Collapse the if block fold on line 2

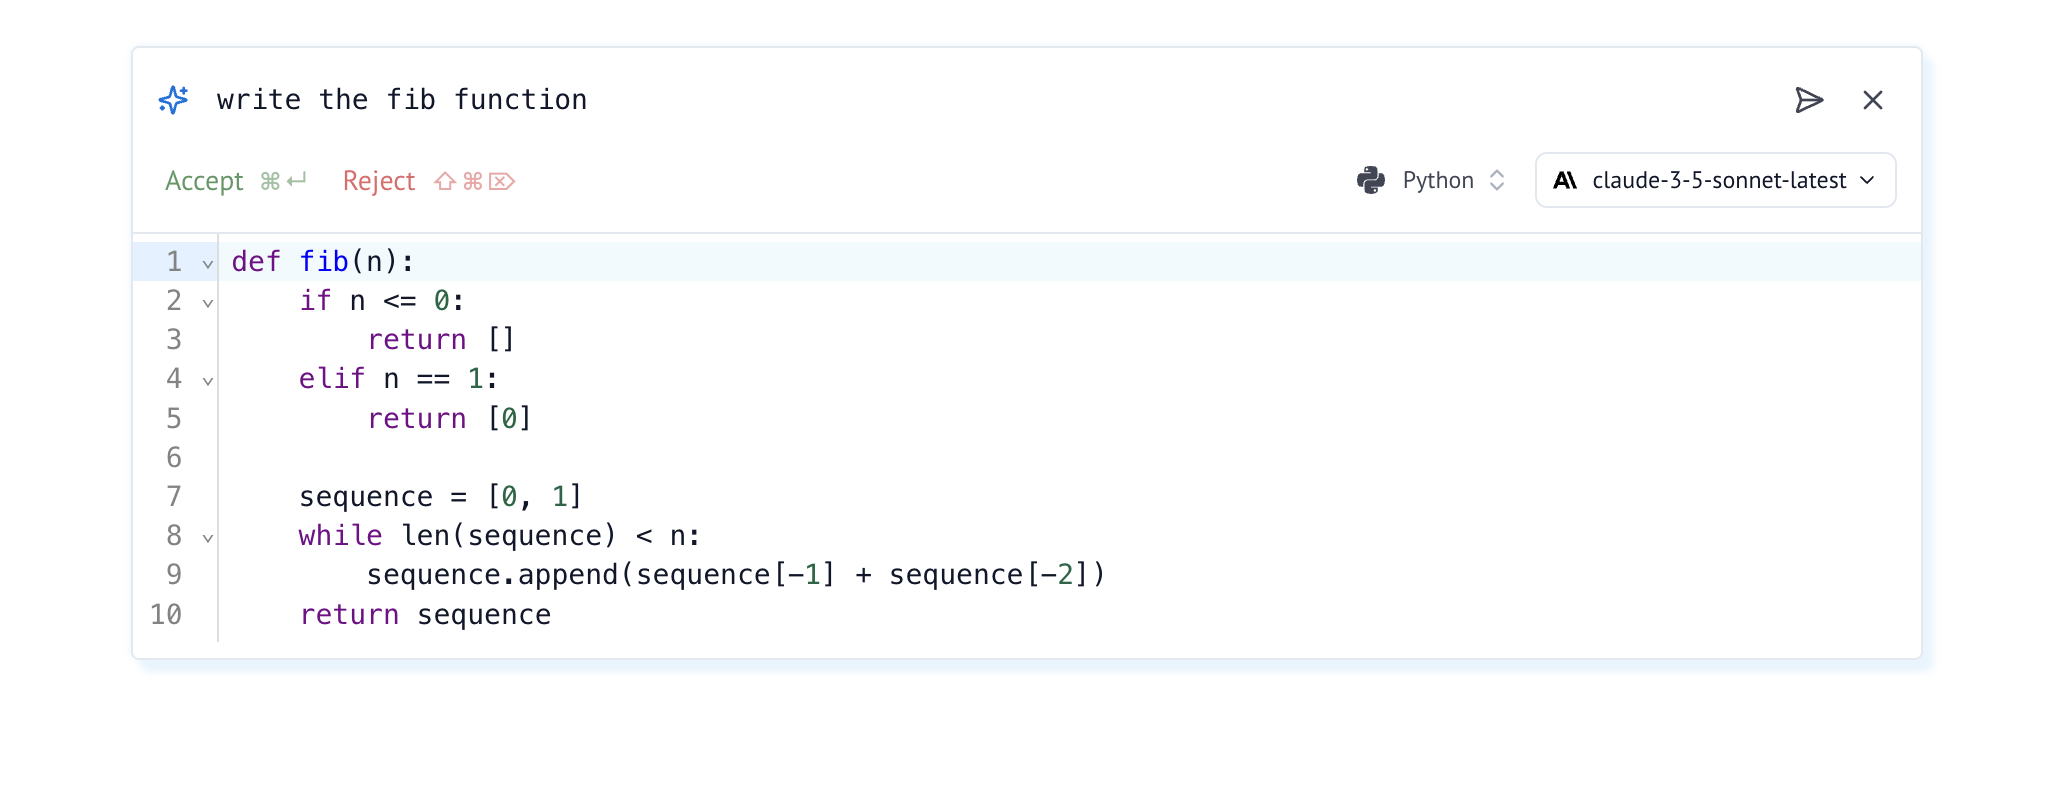pos(208,303)
